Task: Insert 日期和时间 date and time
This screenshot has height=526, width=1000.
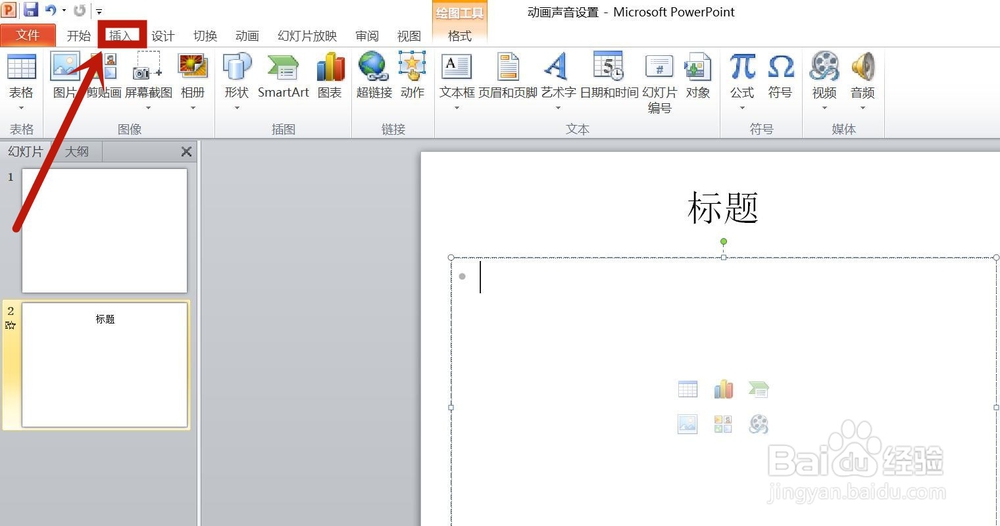Action: point(608,76)
